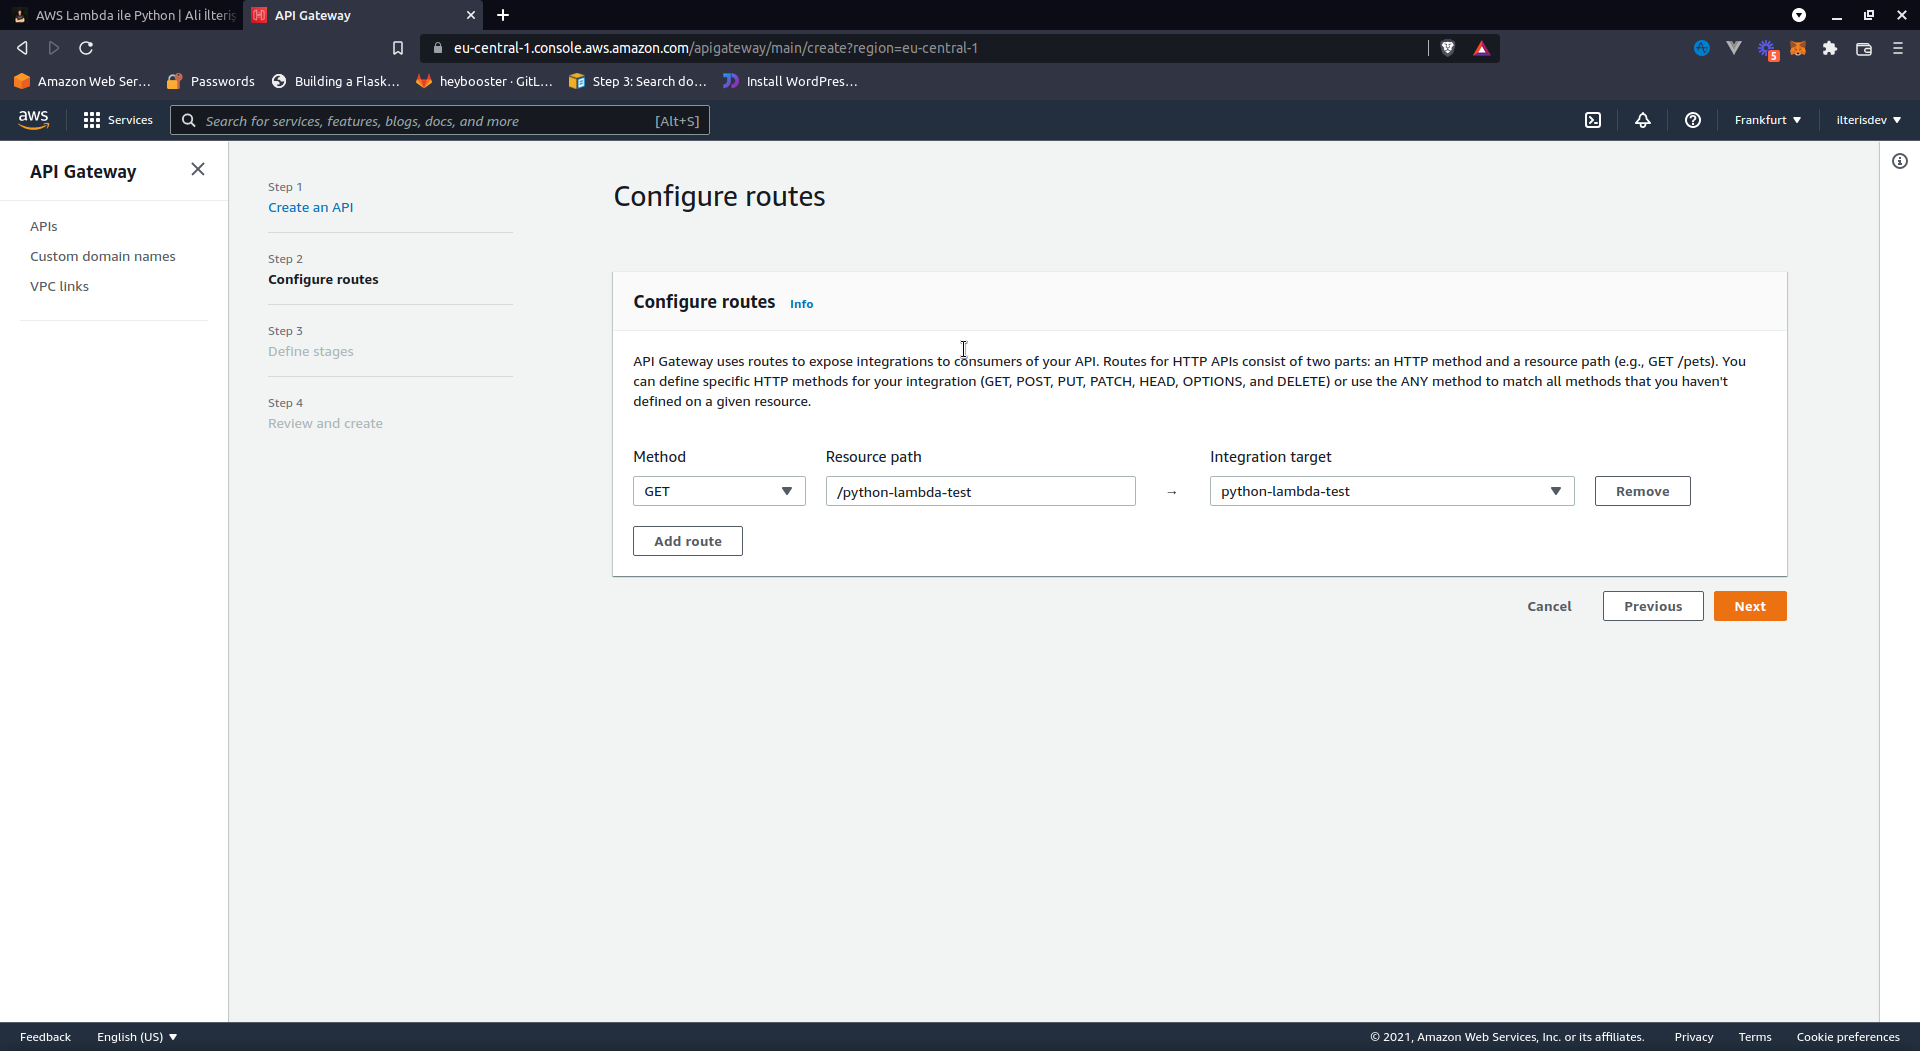Open the AWS help question mark icon

point(1693,120)
